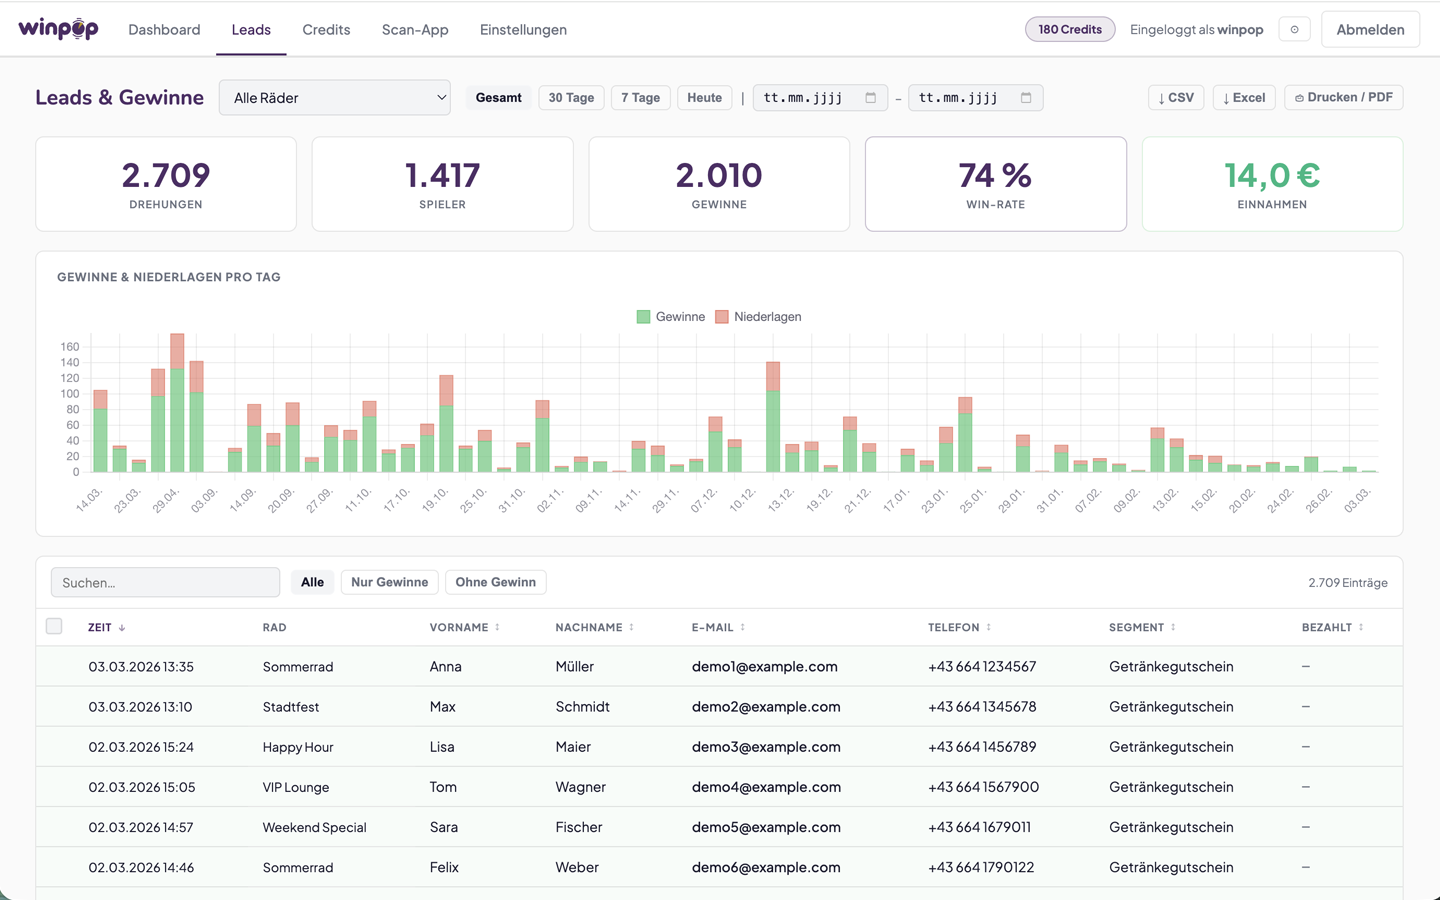Sort the table by E-MAIL column
The height and width of the screenshot is (900, 1440).
(x=742, y=627)
